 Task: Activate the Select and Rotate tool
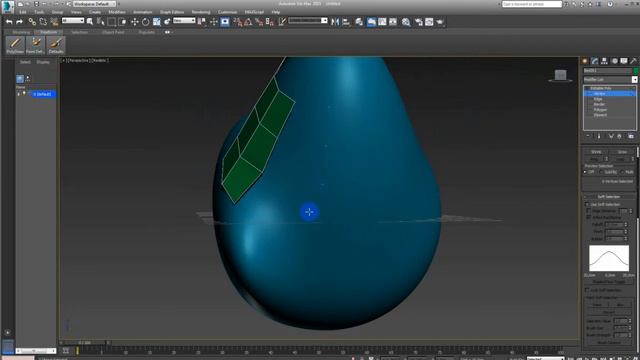145,22
